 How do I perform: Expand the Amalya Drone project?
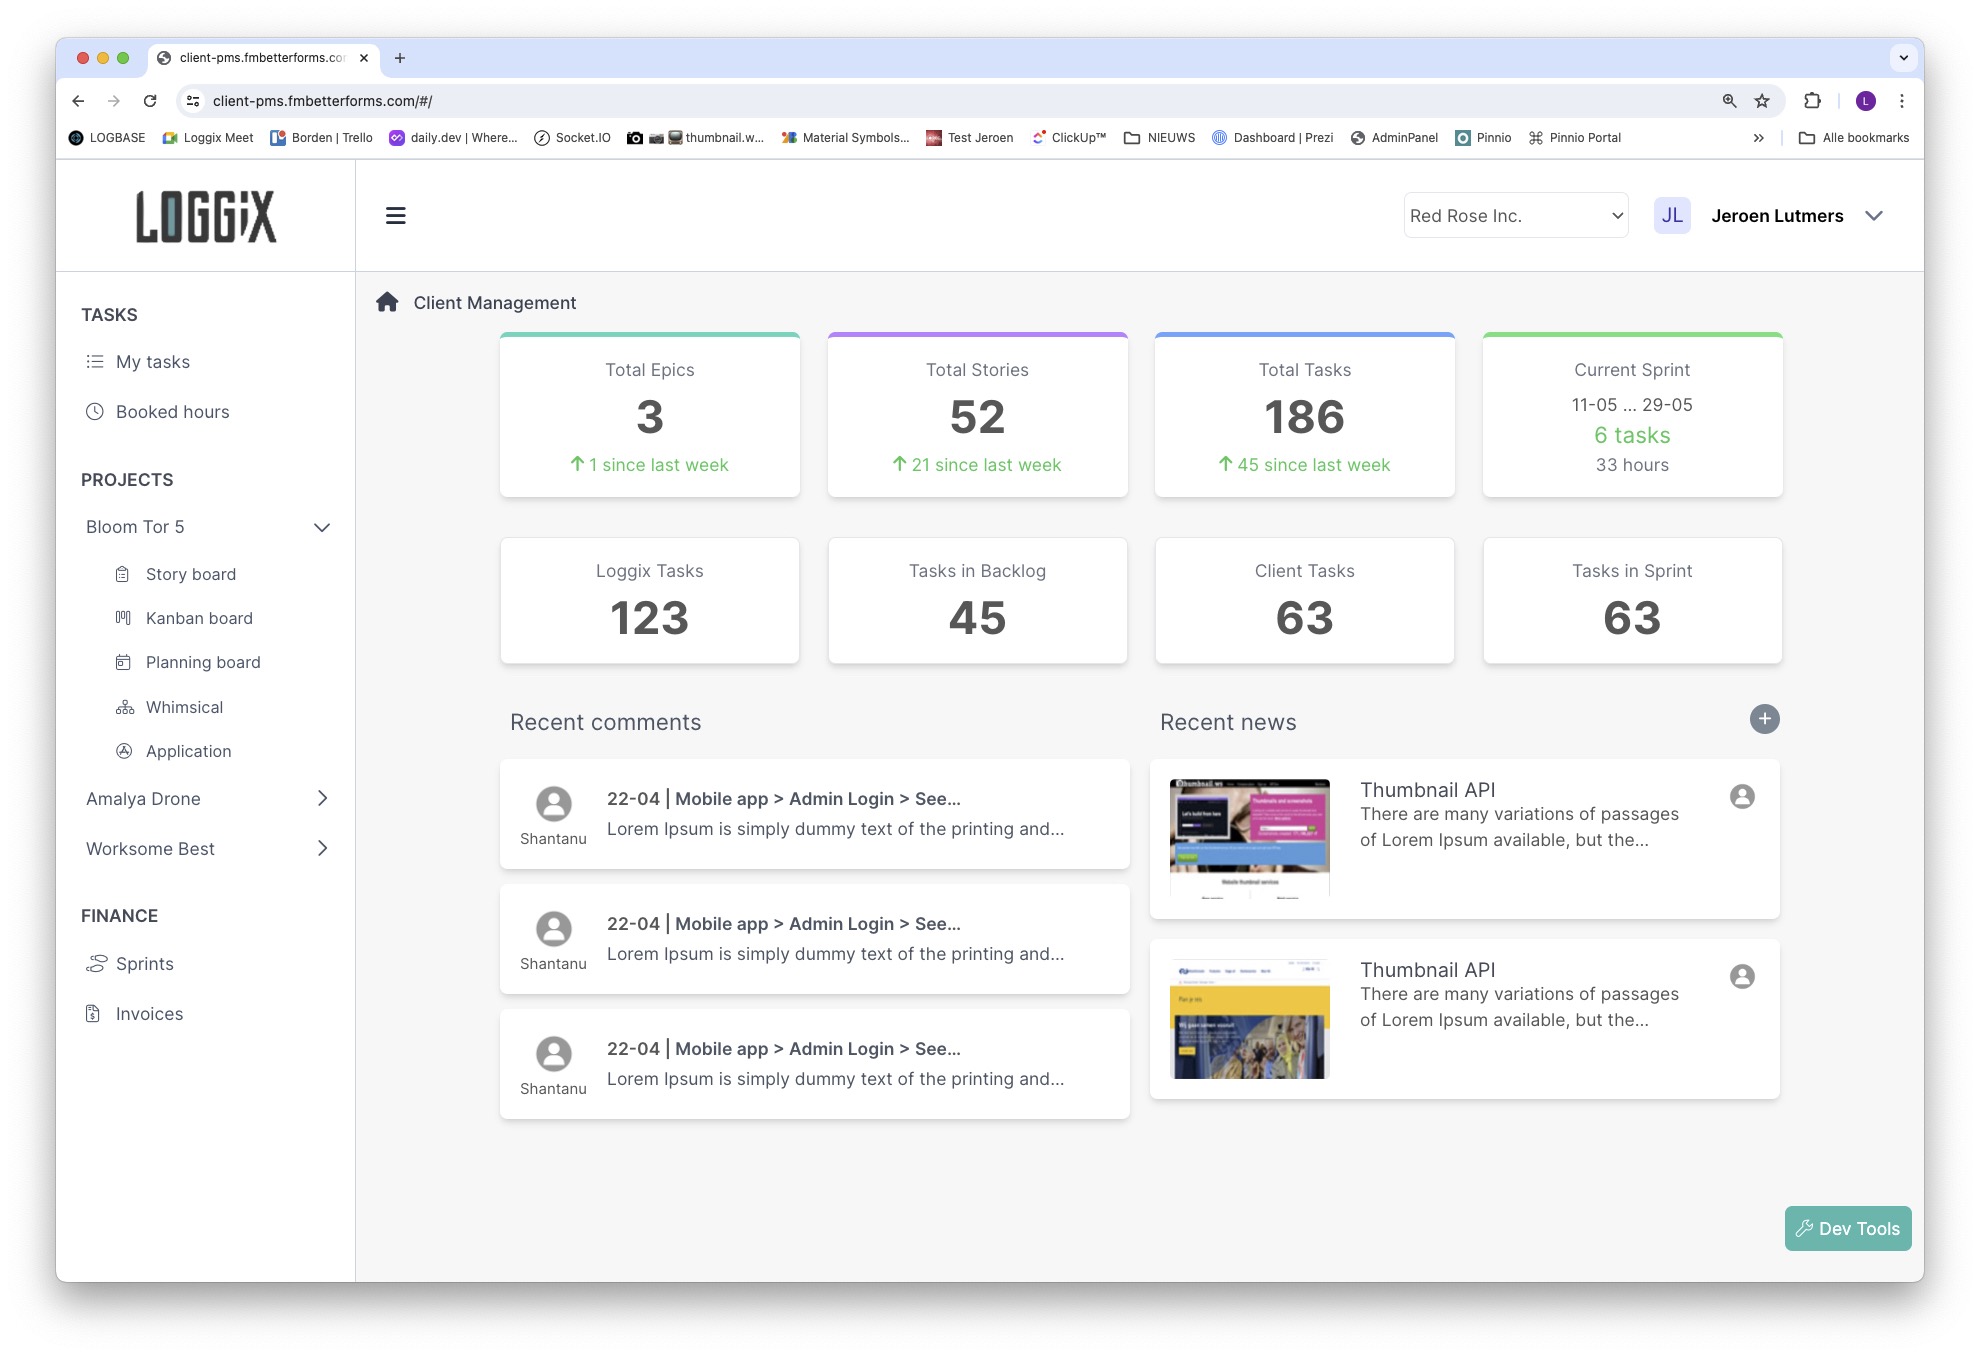pos(322,798)
